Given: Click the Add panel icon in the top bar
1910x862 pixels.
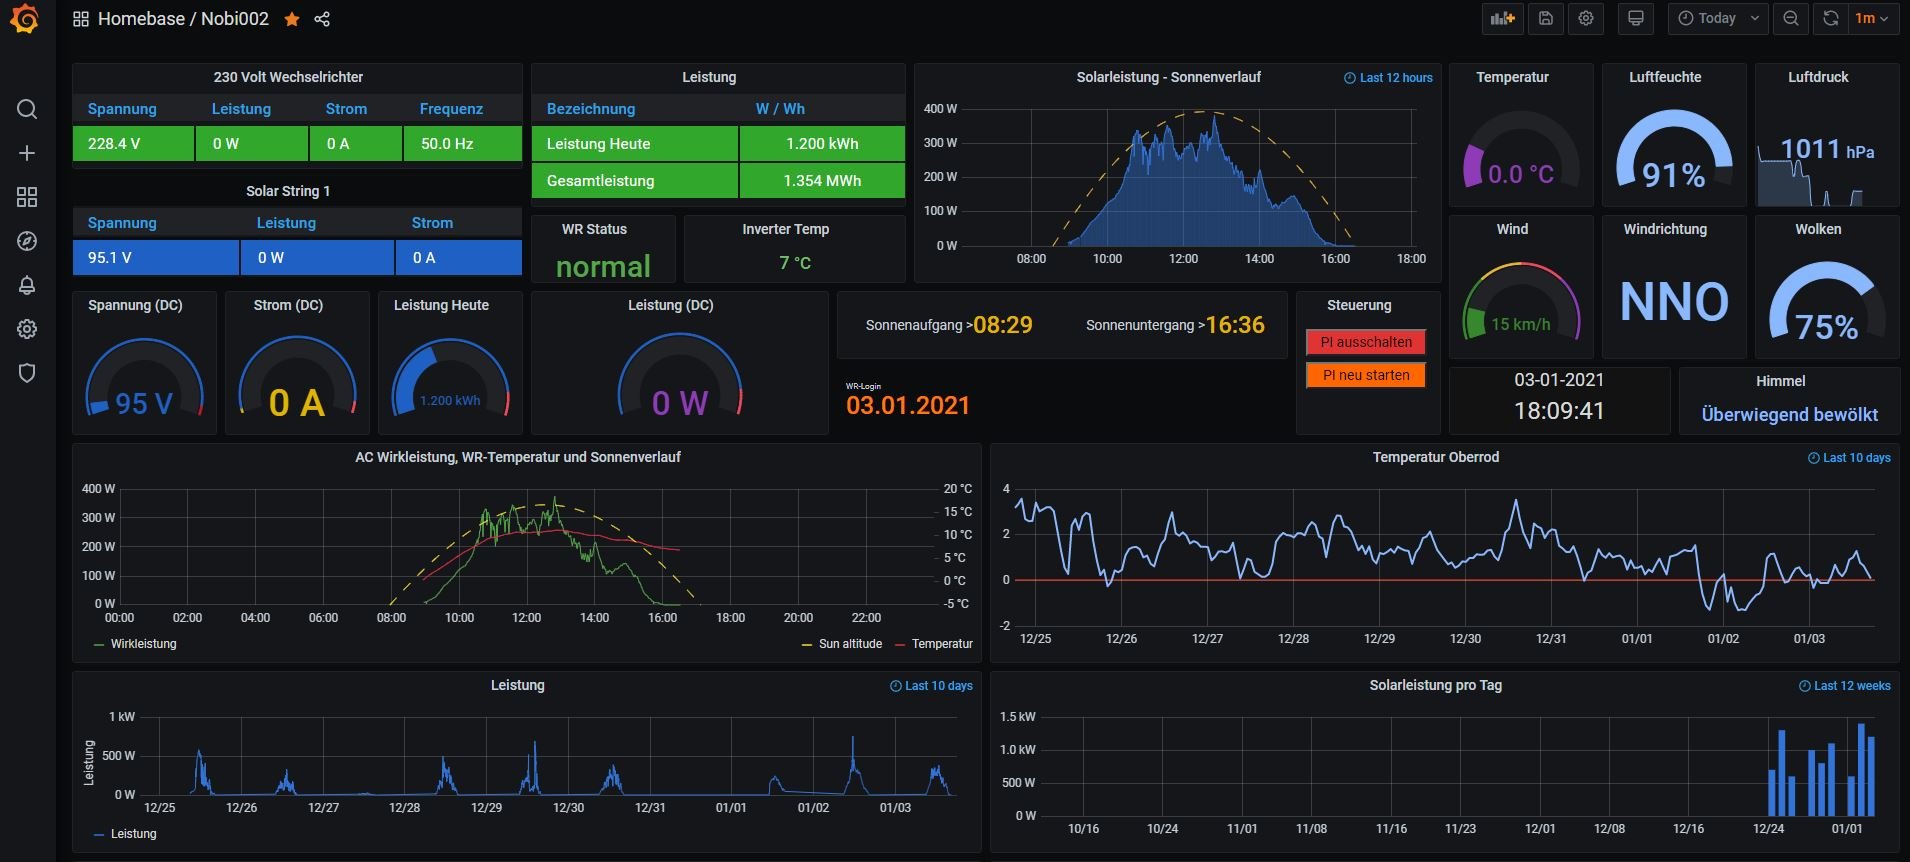Looking at the screenshot, I should pyautogui.click(x=1502, y=18).
